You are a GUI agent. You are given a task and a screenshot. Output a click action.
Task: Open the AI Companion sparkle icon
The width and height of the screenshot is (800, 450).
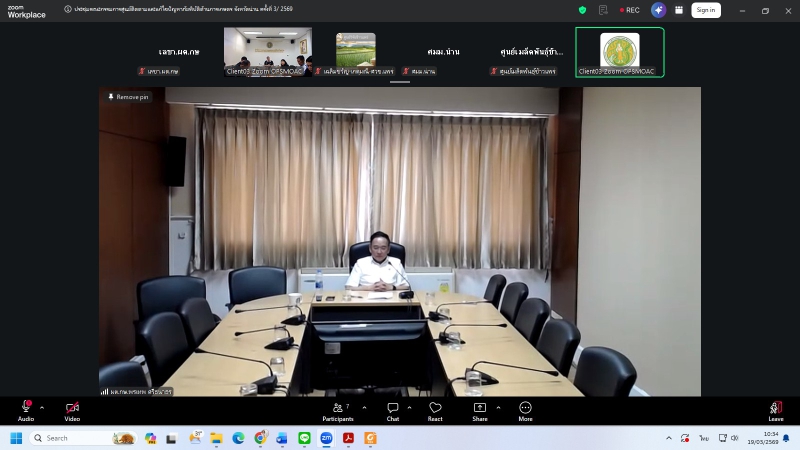point(658,10)
